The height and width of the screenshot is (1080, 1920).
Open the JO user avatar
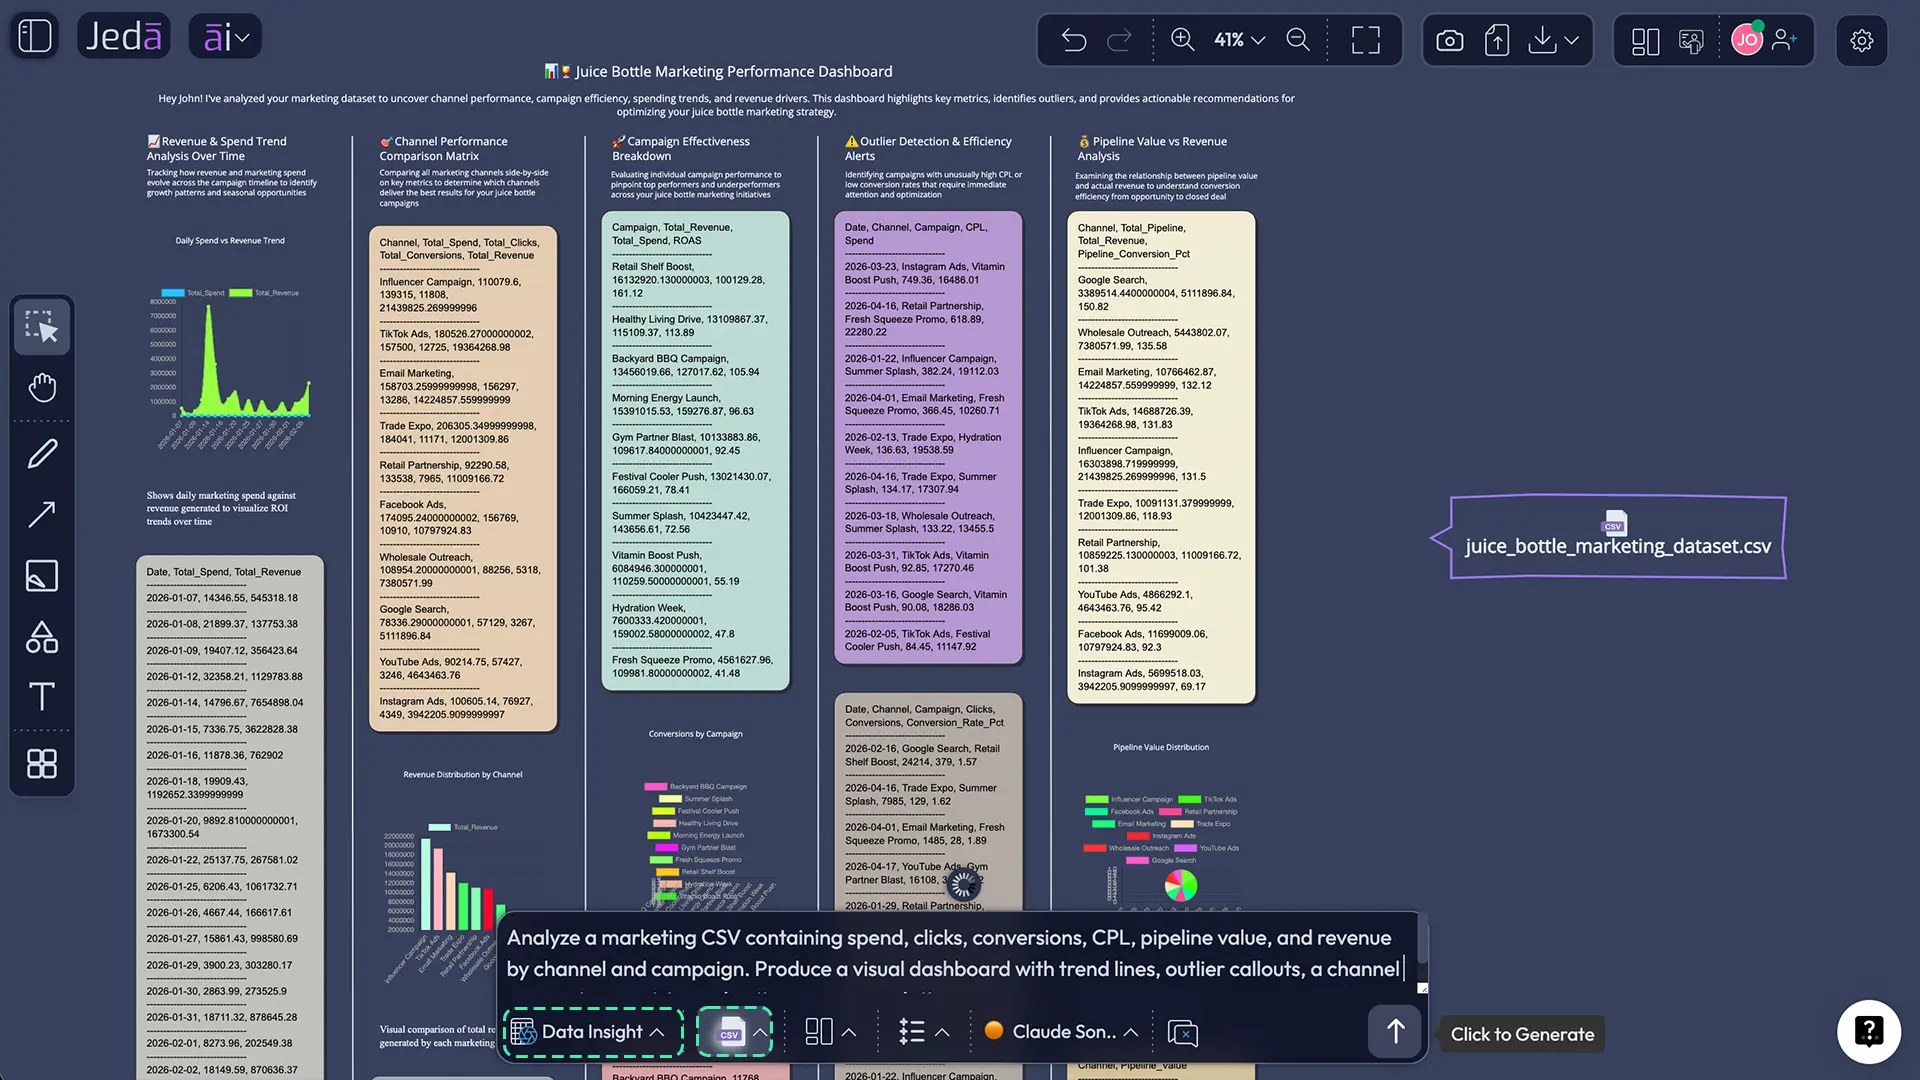pos(1747,40)
